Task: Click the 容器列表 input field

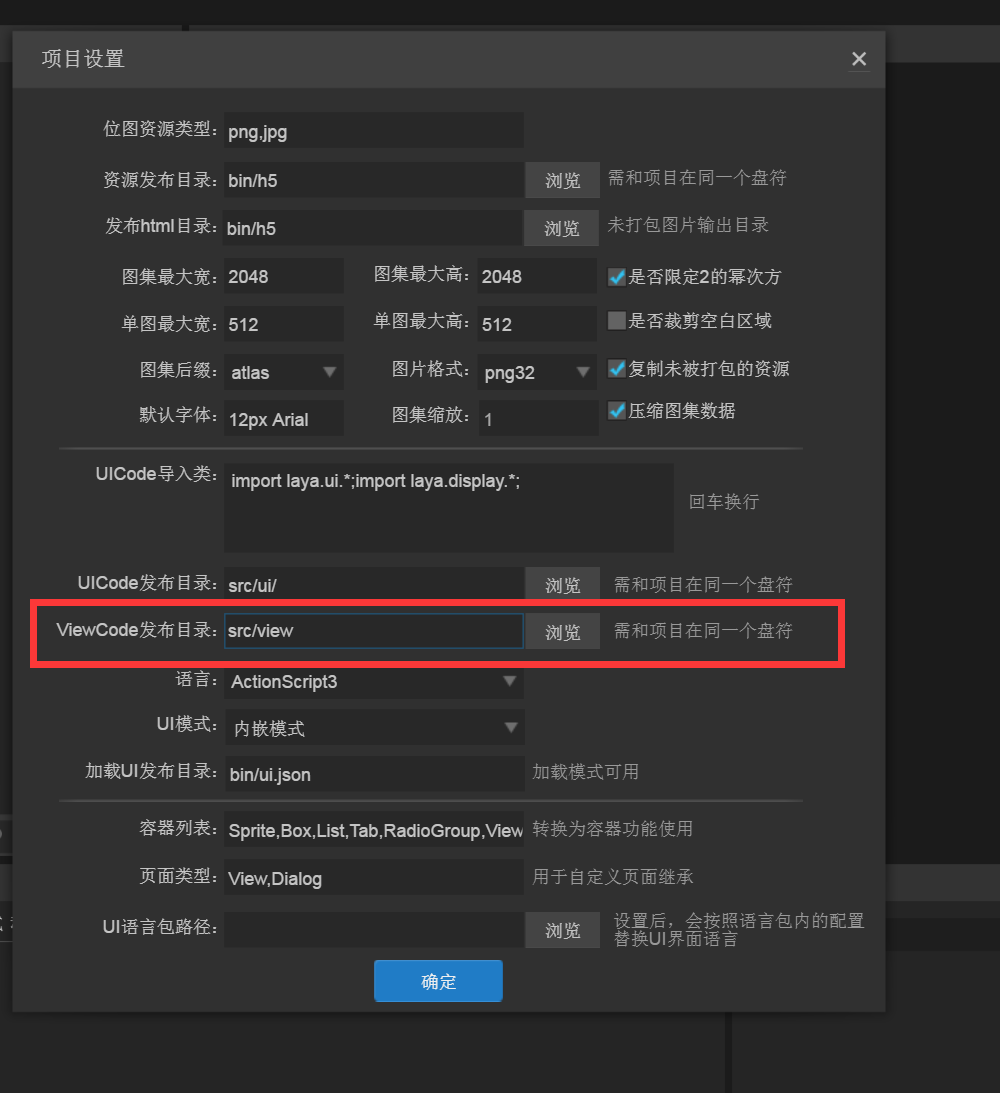Action: coord(374,830)
